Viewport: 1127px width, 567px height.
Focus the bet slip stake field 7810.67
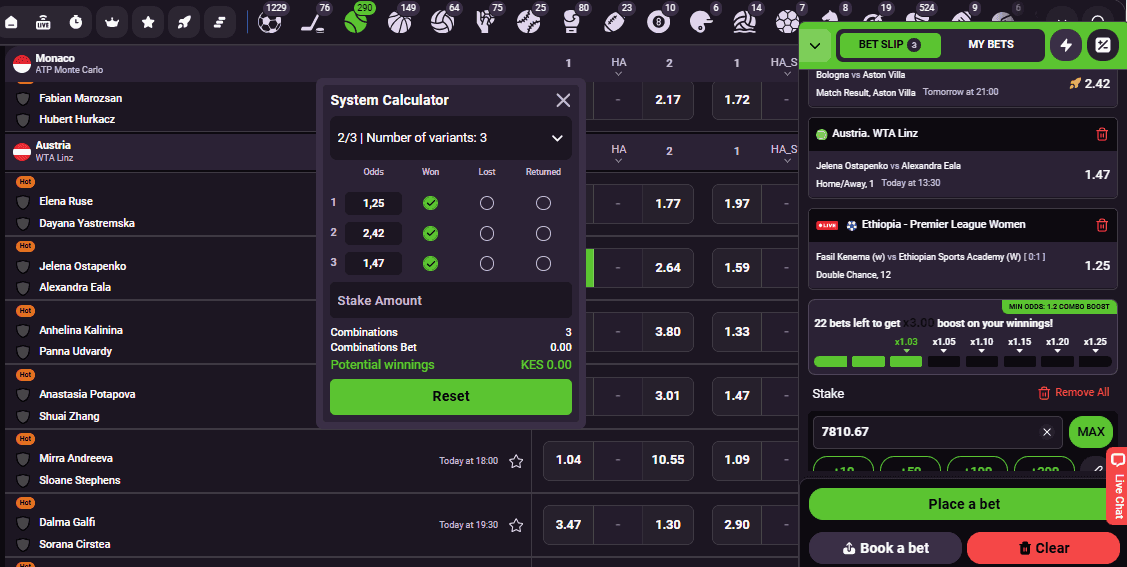coord(937,432)
